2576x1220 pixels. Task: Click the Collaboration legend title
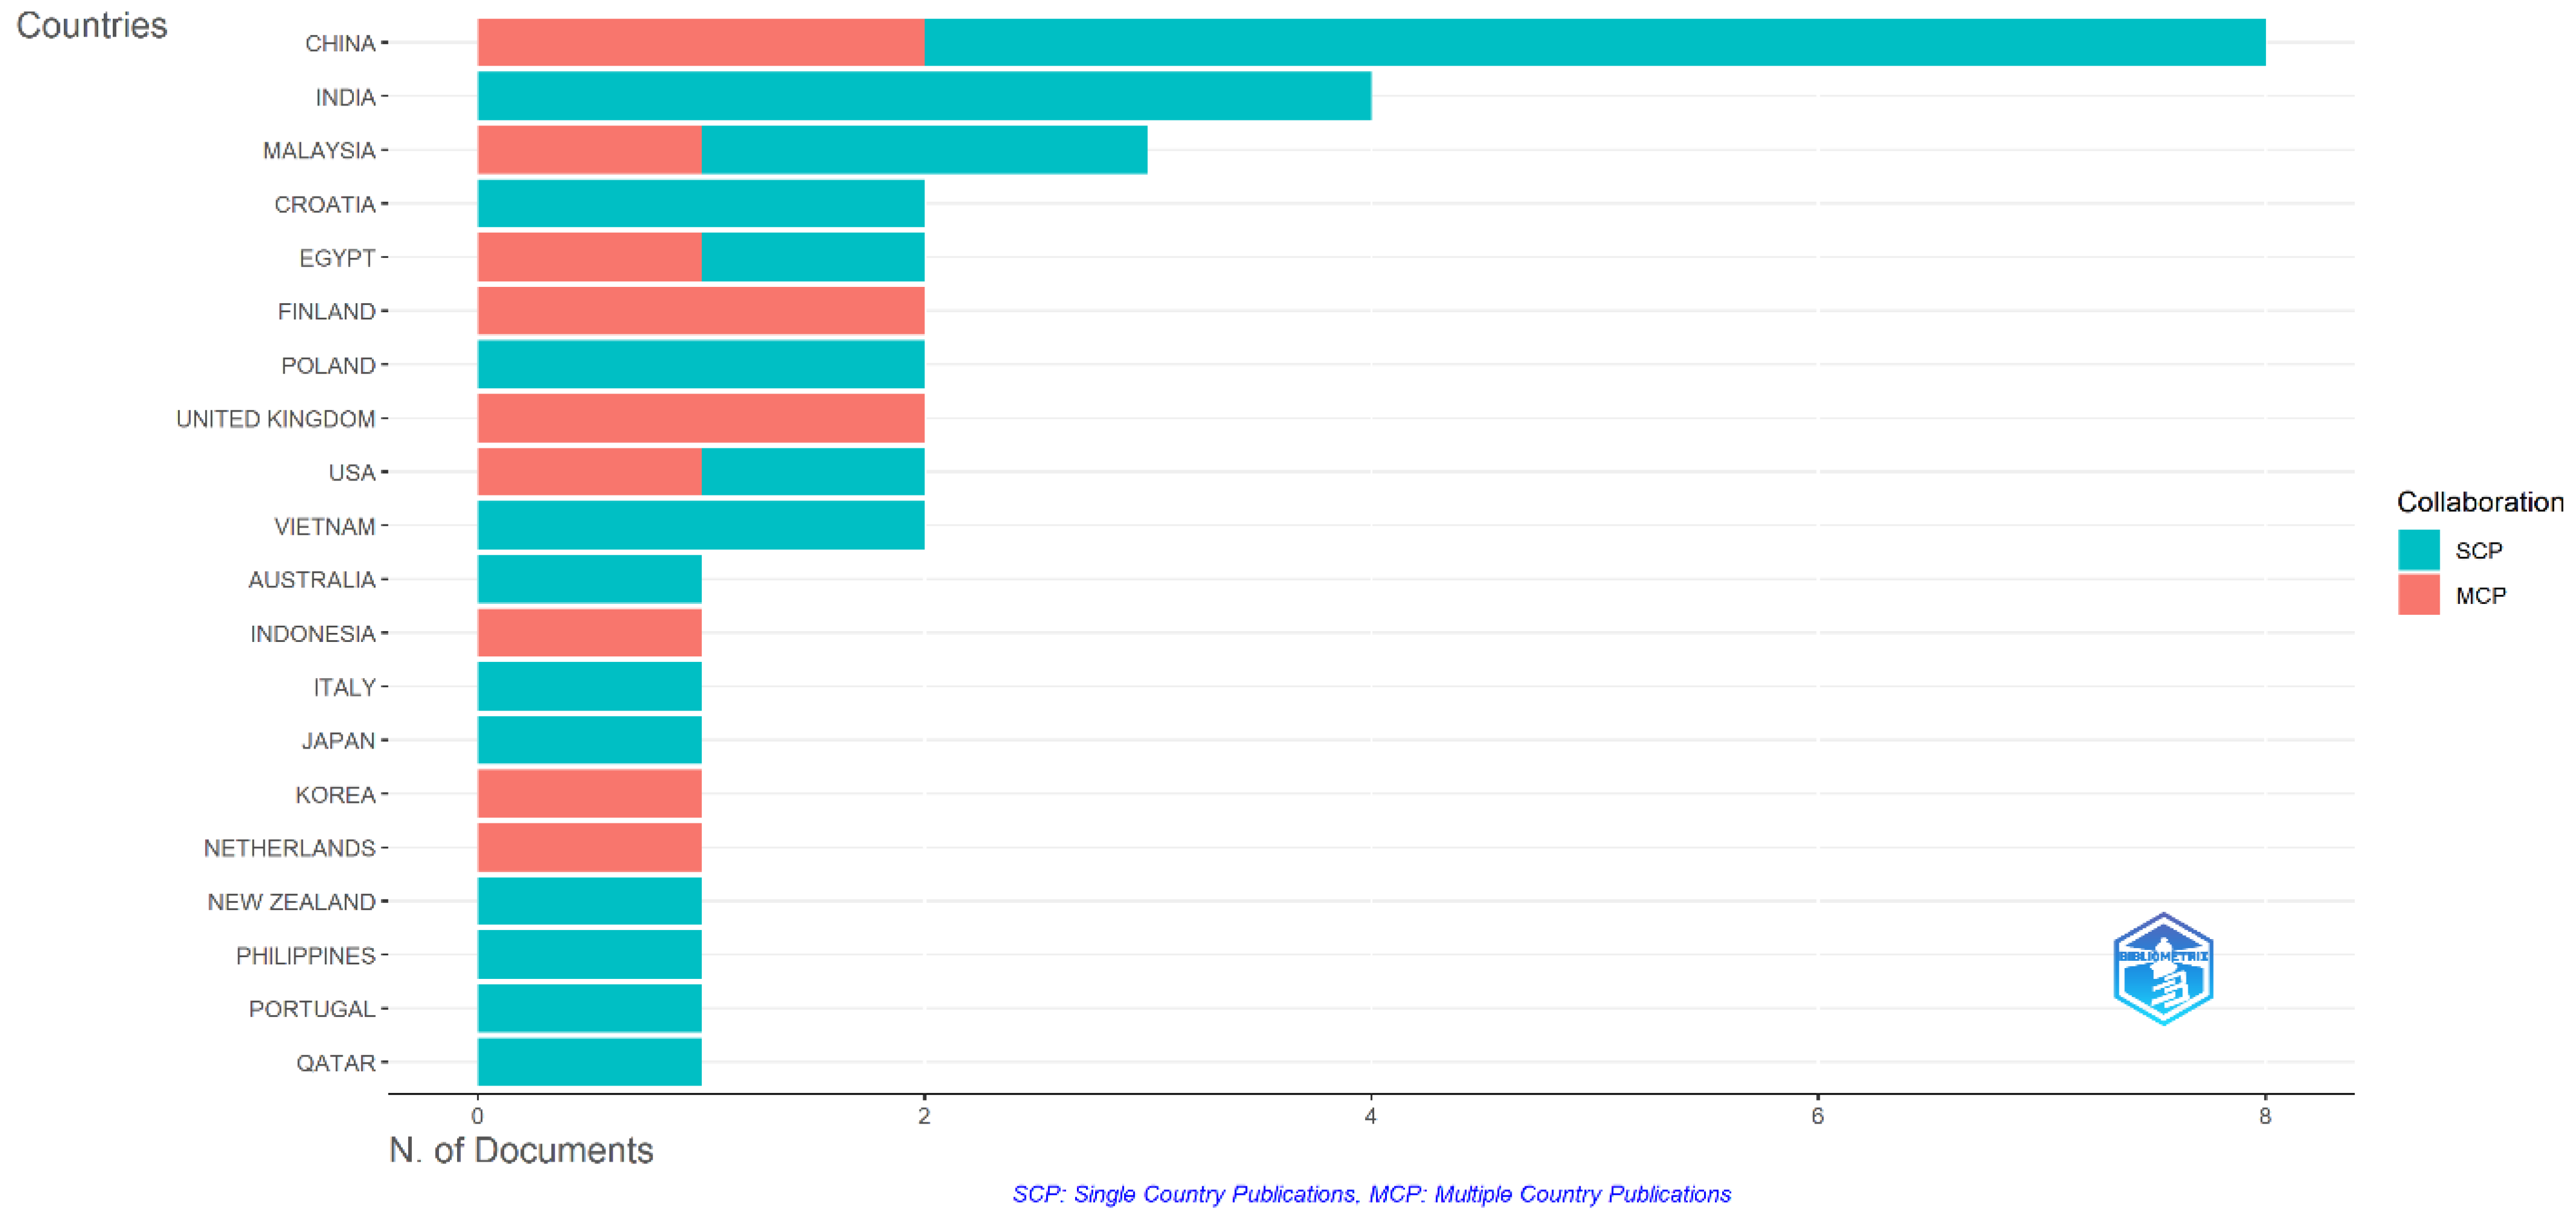pyautogui.click(x=2479, y=502)
